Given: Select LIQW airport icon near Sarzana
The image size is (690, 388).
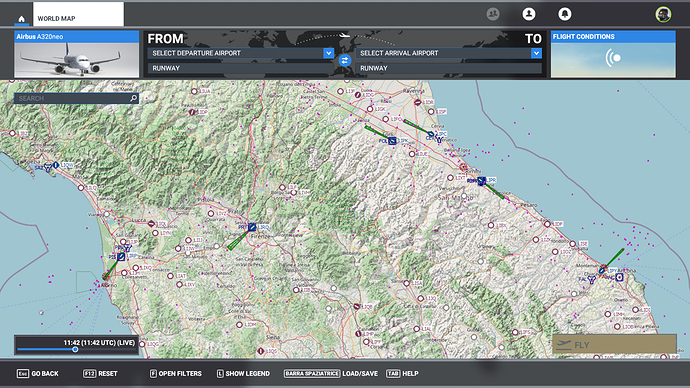Looking at the screenshot, I should [56, 165].
